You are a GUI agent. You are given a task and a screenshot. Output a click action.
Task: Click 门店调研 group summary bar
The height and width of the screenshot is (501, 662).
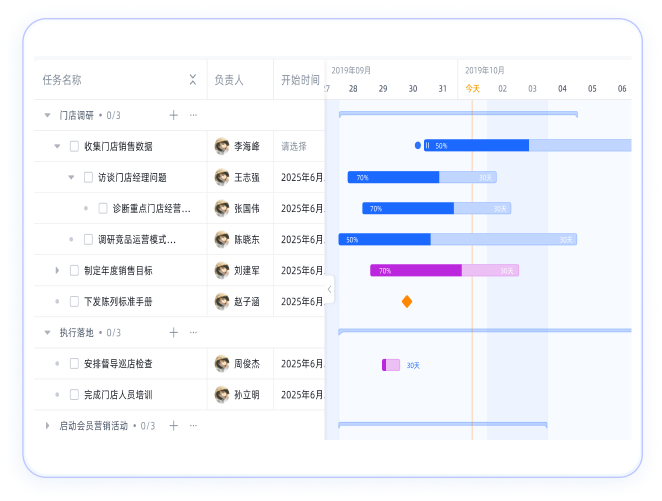click(458, 114)
